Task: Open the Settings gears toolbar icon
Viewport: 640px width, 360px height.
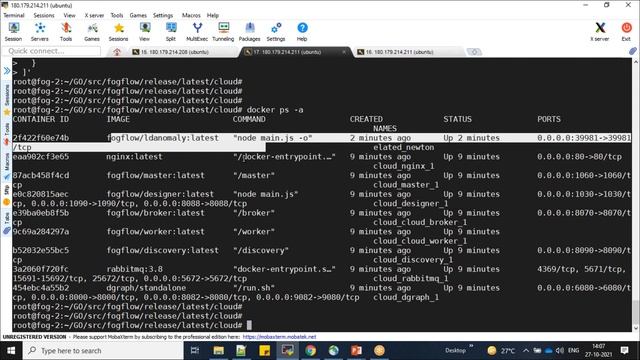Action: coord(276,32)
